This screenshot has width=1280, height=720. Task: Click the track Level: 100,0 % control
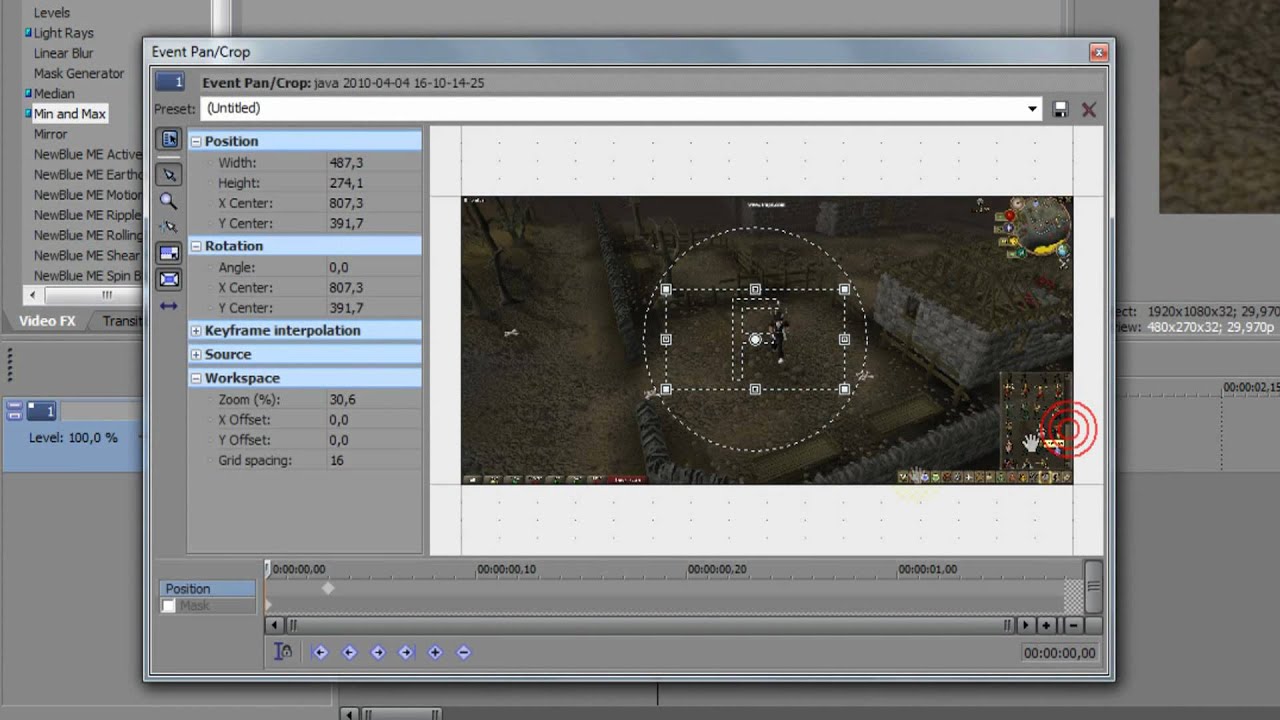pos(73,438)
